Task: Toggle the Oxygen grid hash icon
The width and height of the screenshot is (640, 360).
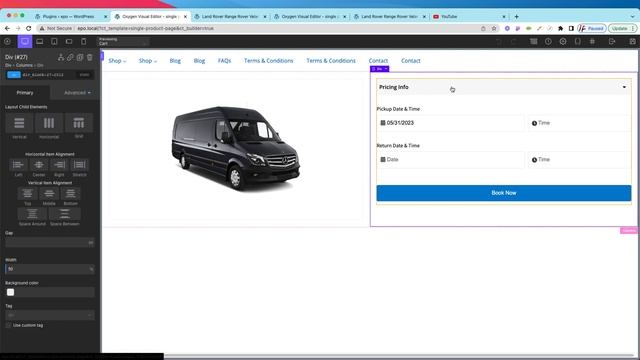Action: point(592,41)
